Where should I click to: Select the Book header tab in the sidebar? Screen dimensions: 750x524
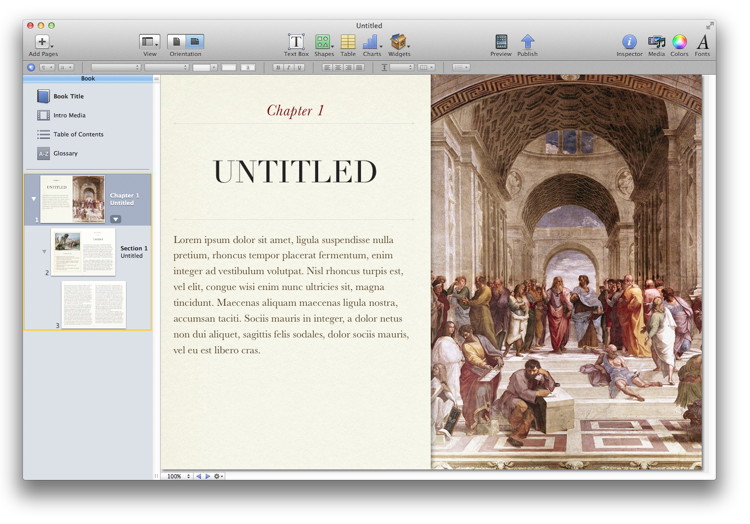click(88, 78)
